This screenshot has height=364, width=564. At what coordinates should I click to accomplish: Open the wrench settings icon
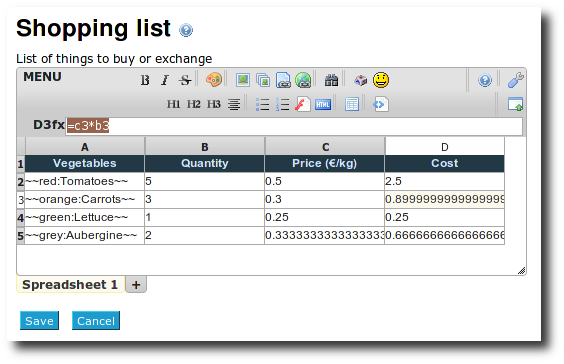515,80
